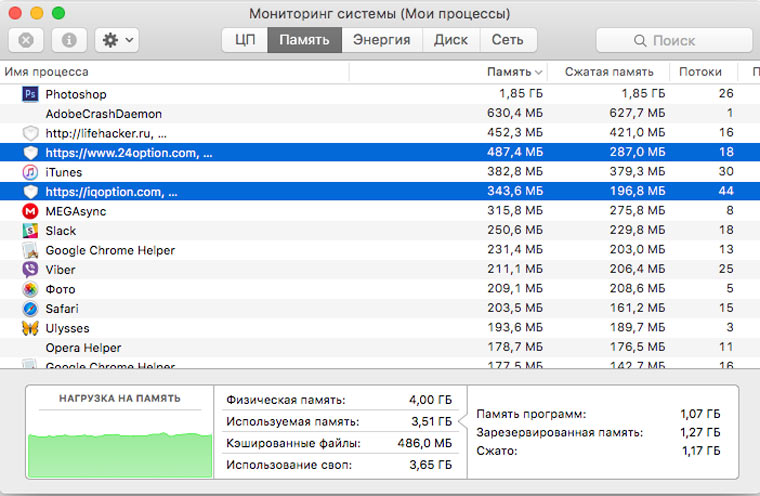760x496 pixels.
Task: Select the http://lifehacker.ru process name
Action: coord(106,133)
